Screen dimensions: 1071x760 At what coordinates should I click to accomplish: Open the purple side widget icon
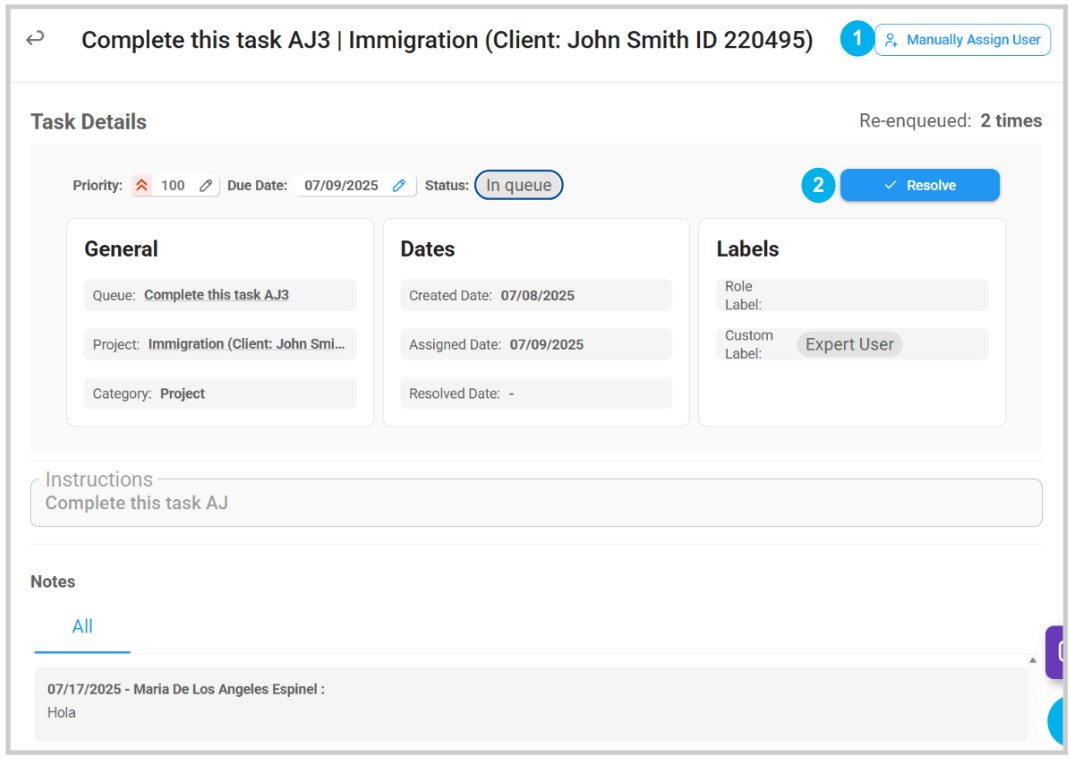click(x=1057, y=652)
